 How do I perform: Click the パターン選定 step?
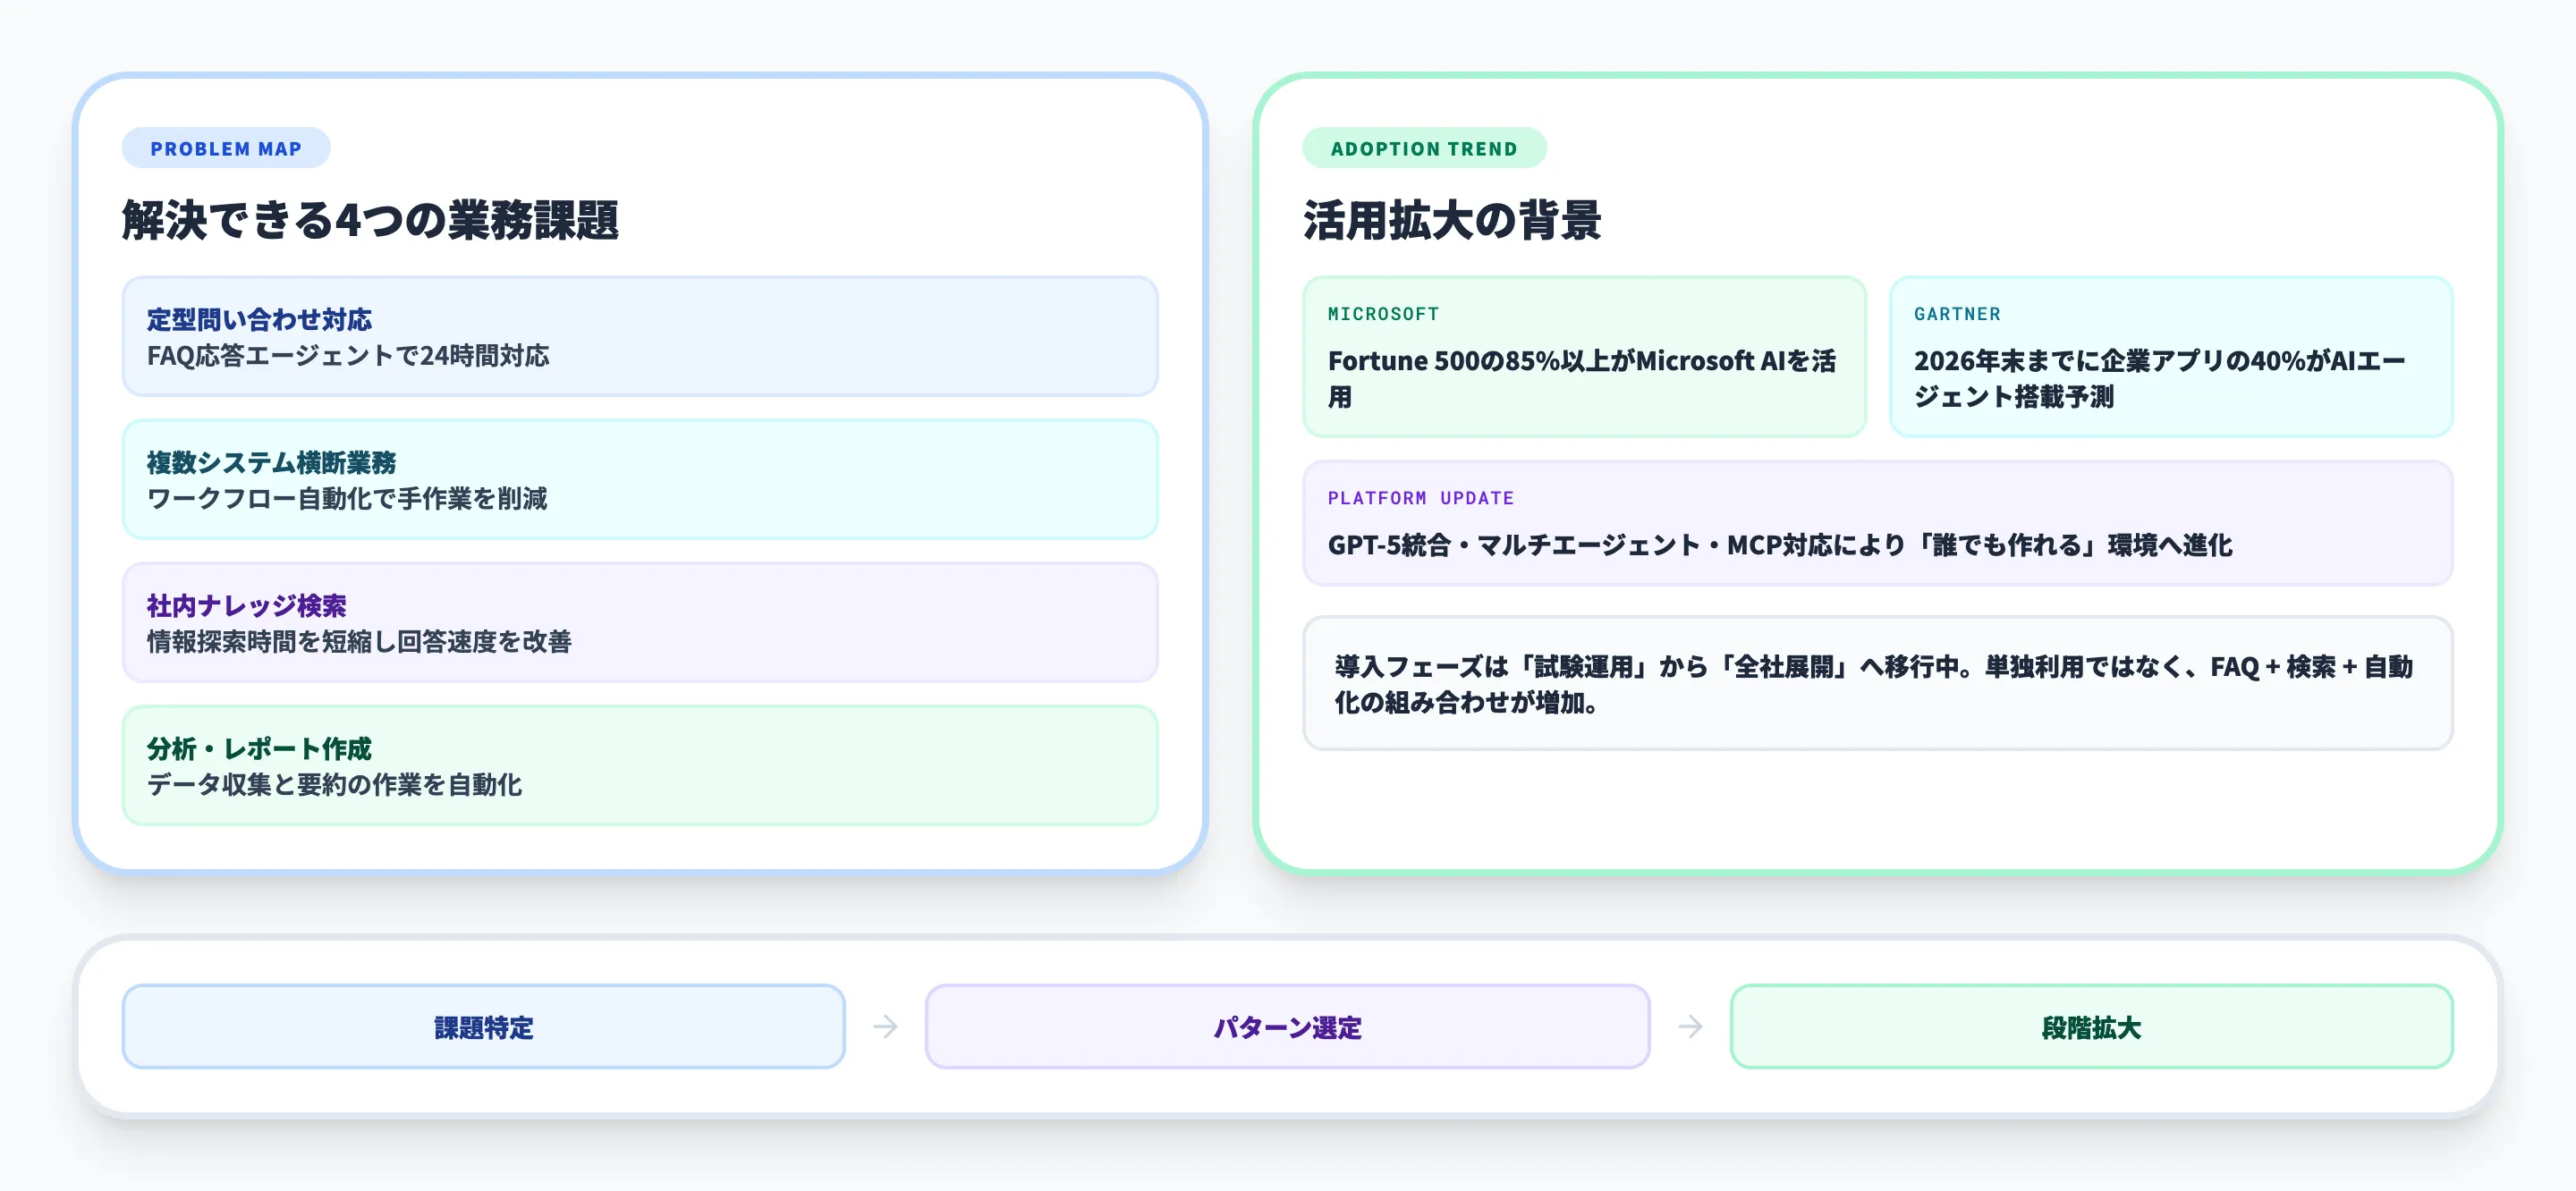pos(1287,1026)
